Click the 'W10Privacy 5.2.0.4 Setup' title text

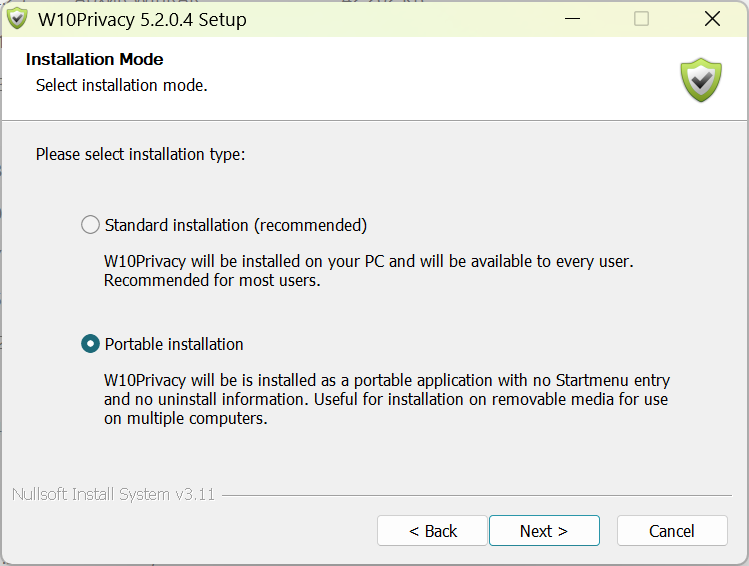pyautogui.click(x=142, y=20)
